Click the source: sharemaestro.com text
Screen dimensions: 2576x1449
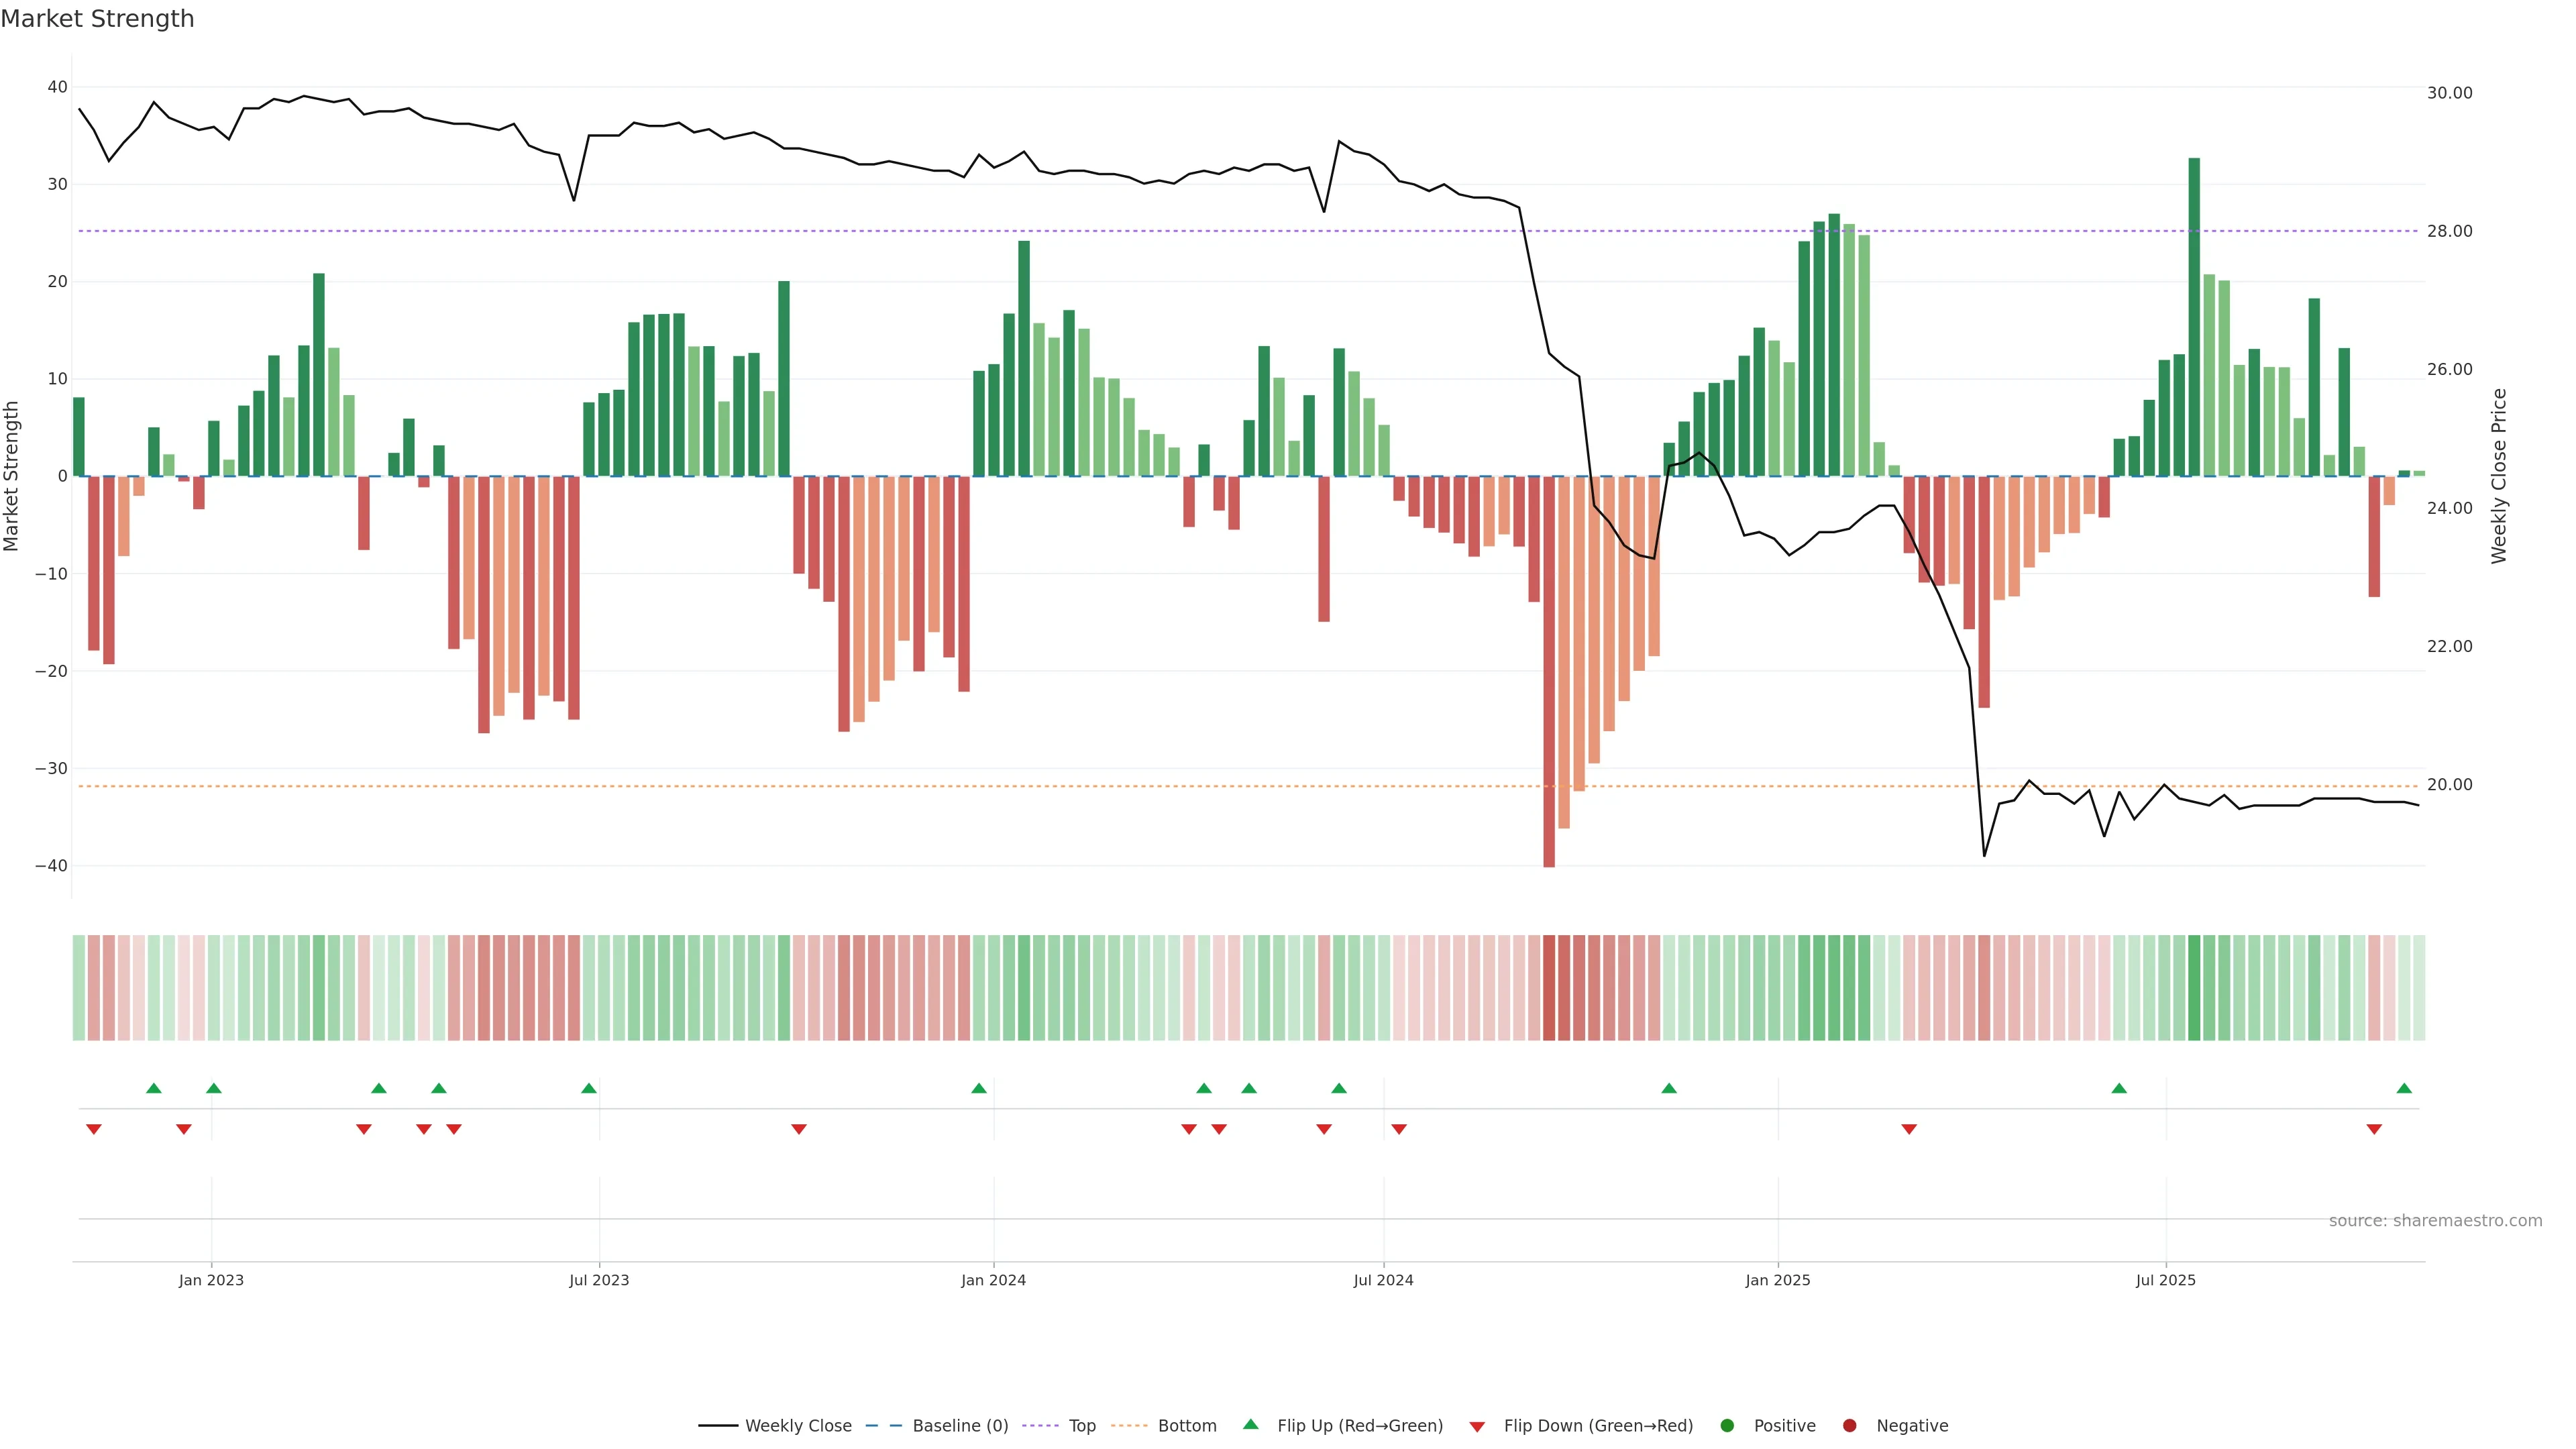[x=2435, y=1221]
